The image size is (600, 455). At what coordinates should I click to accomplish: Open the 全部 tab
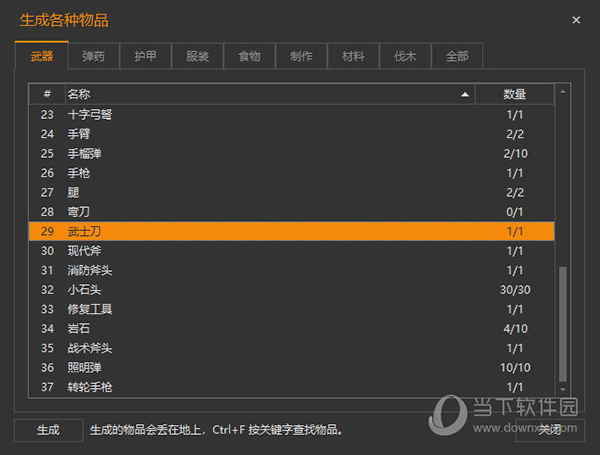click(457, 56)
